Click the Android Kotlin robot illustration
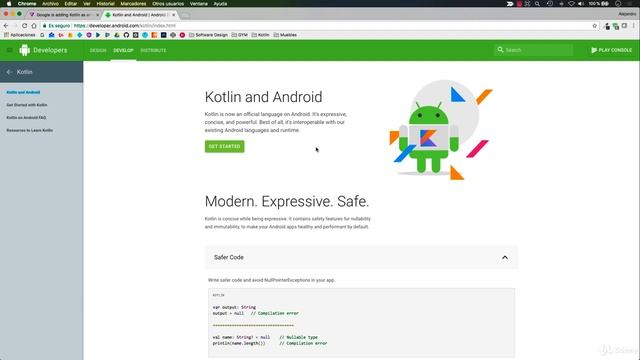Image resolution: width=640 pixels, height=360 pixels. tap(441, 130)
